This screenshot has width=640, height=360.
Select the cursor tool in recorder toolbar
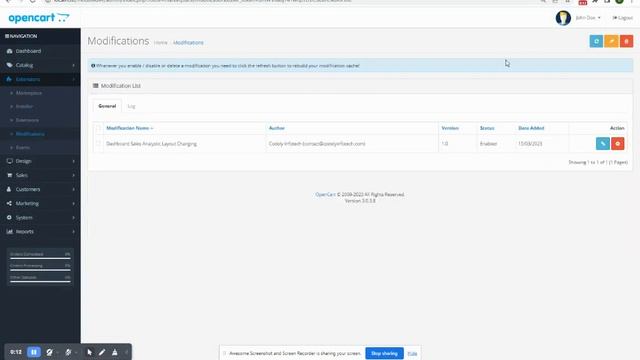click(x=89, y=352)
